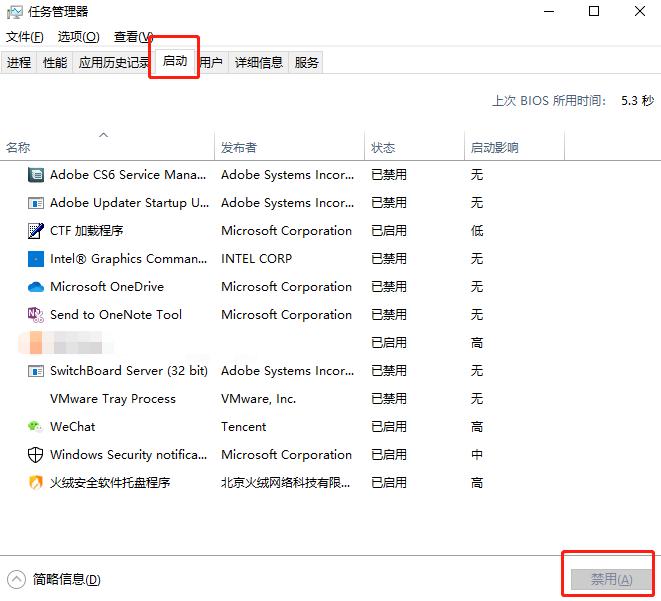Select the Adobe CS6 Service Mana... name
661x601 pixels.
coord(128,174)
